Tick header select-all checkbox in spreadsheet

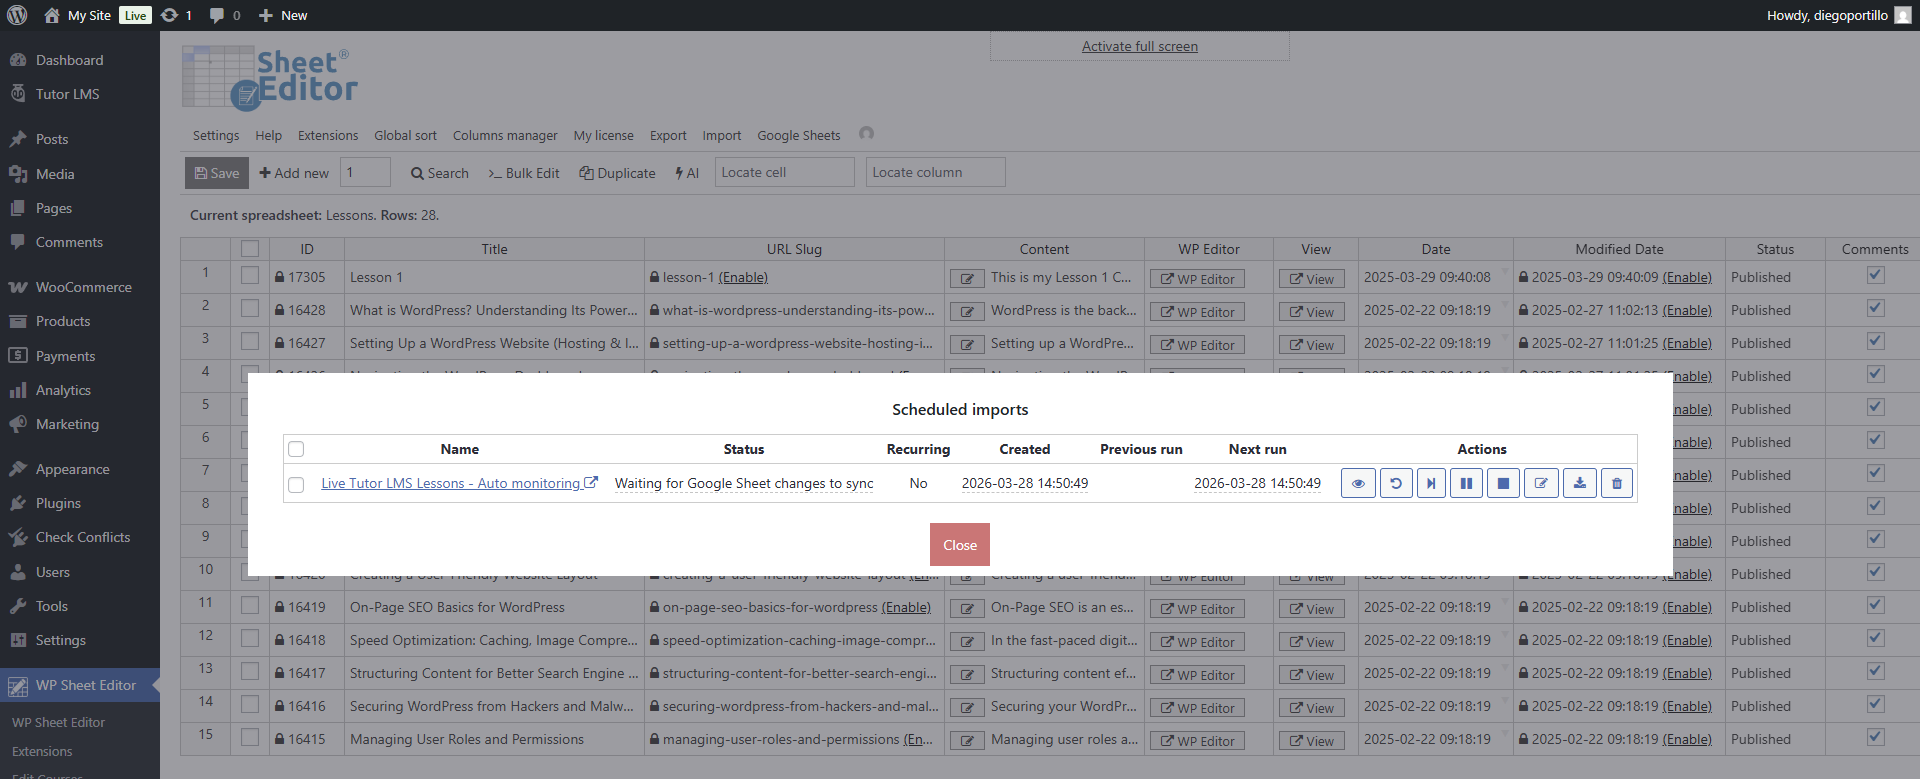tap(250, 249)
